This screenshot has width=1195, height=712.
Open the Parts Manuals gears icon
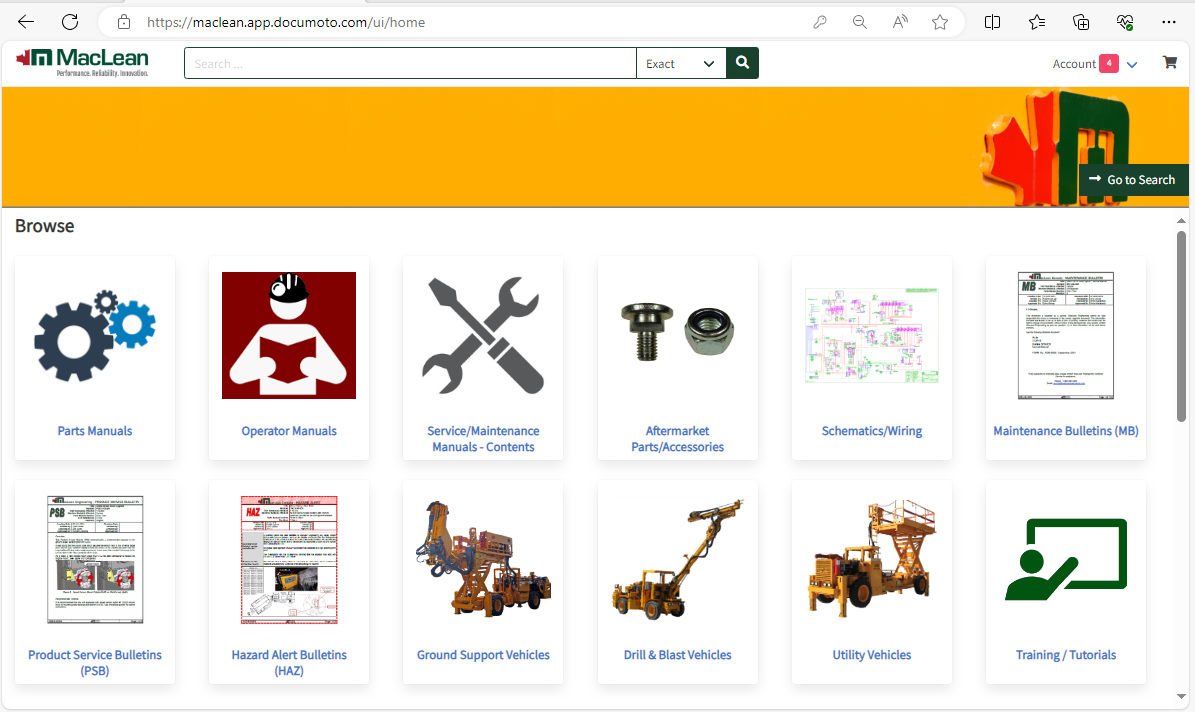[x=95, y=336]
